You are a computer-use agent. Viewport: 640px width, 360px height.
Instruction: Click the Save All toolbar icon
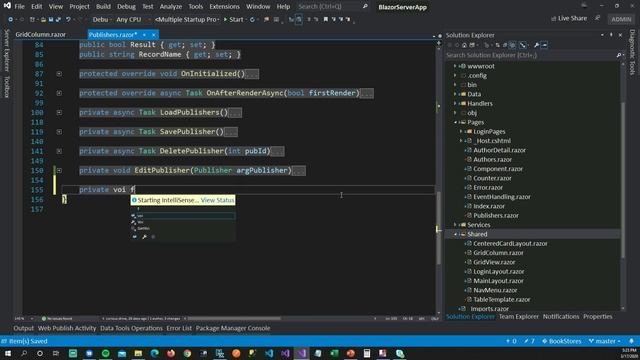58,19
